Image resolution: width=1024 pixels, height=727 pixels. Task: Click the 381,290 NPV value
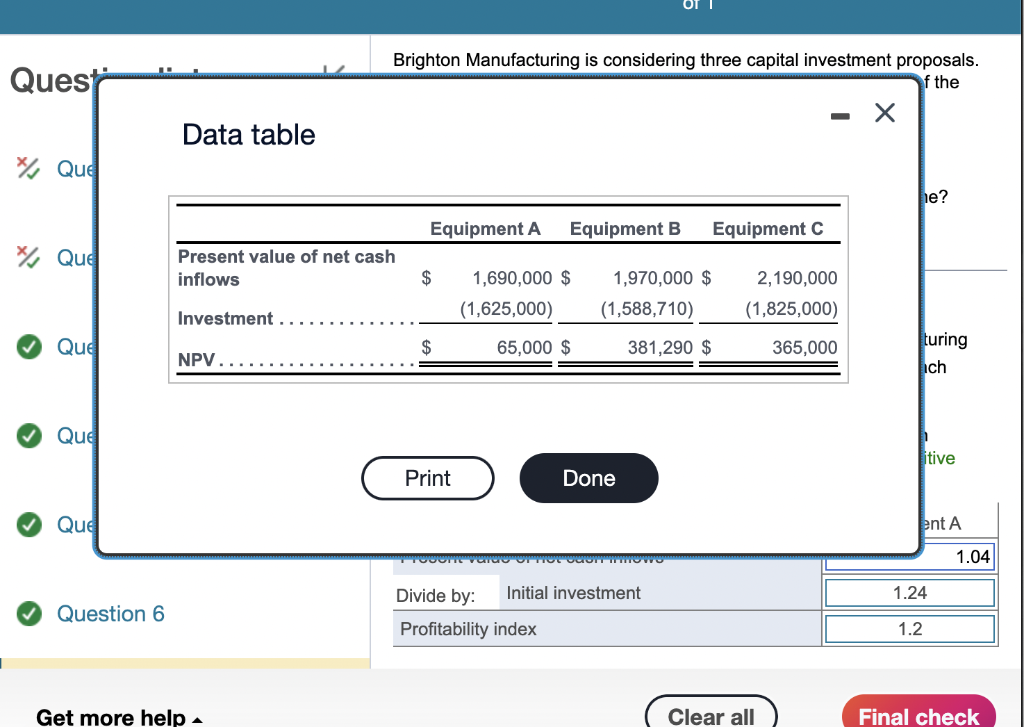point(660,347)
